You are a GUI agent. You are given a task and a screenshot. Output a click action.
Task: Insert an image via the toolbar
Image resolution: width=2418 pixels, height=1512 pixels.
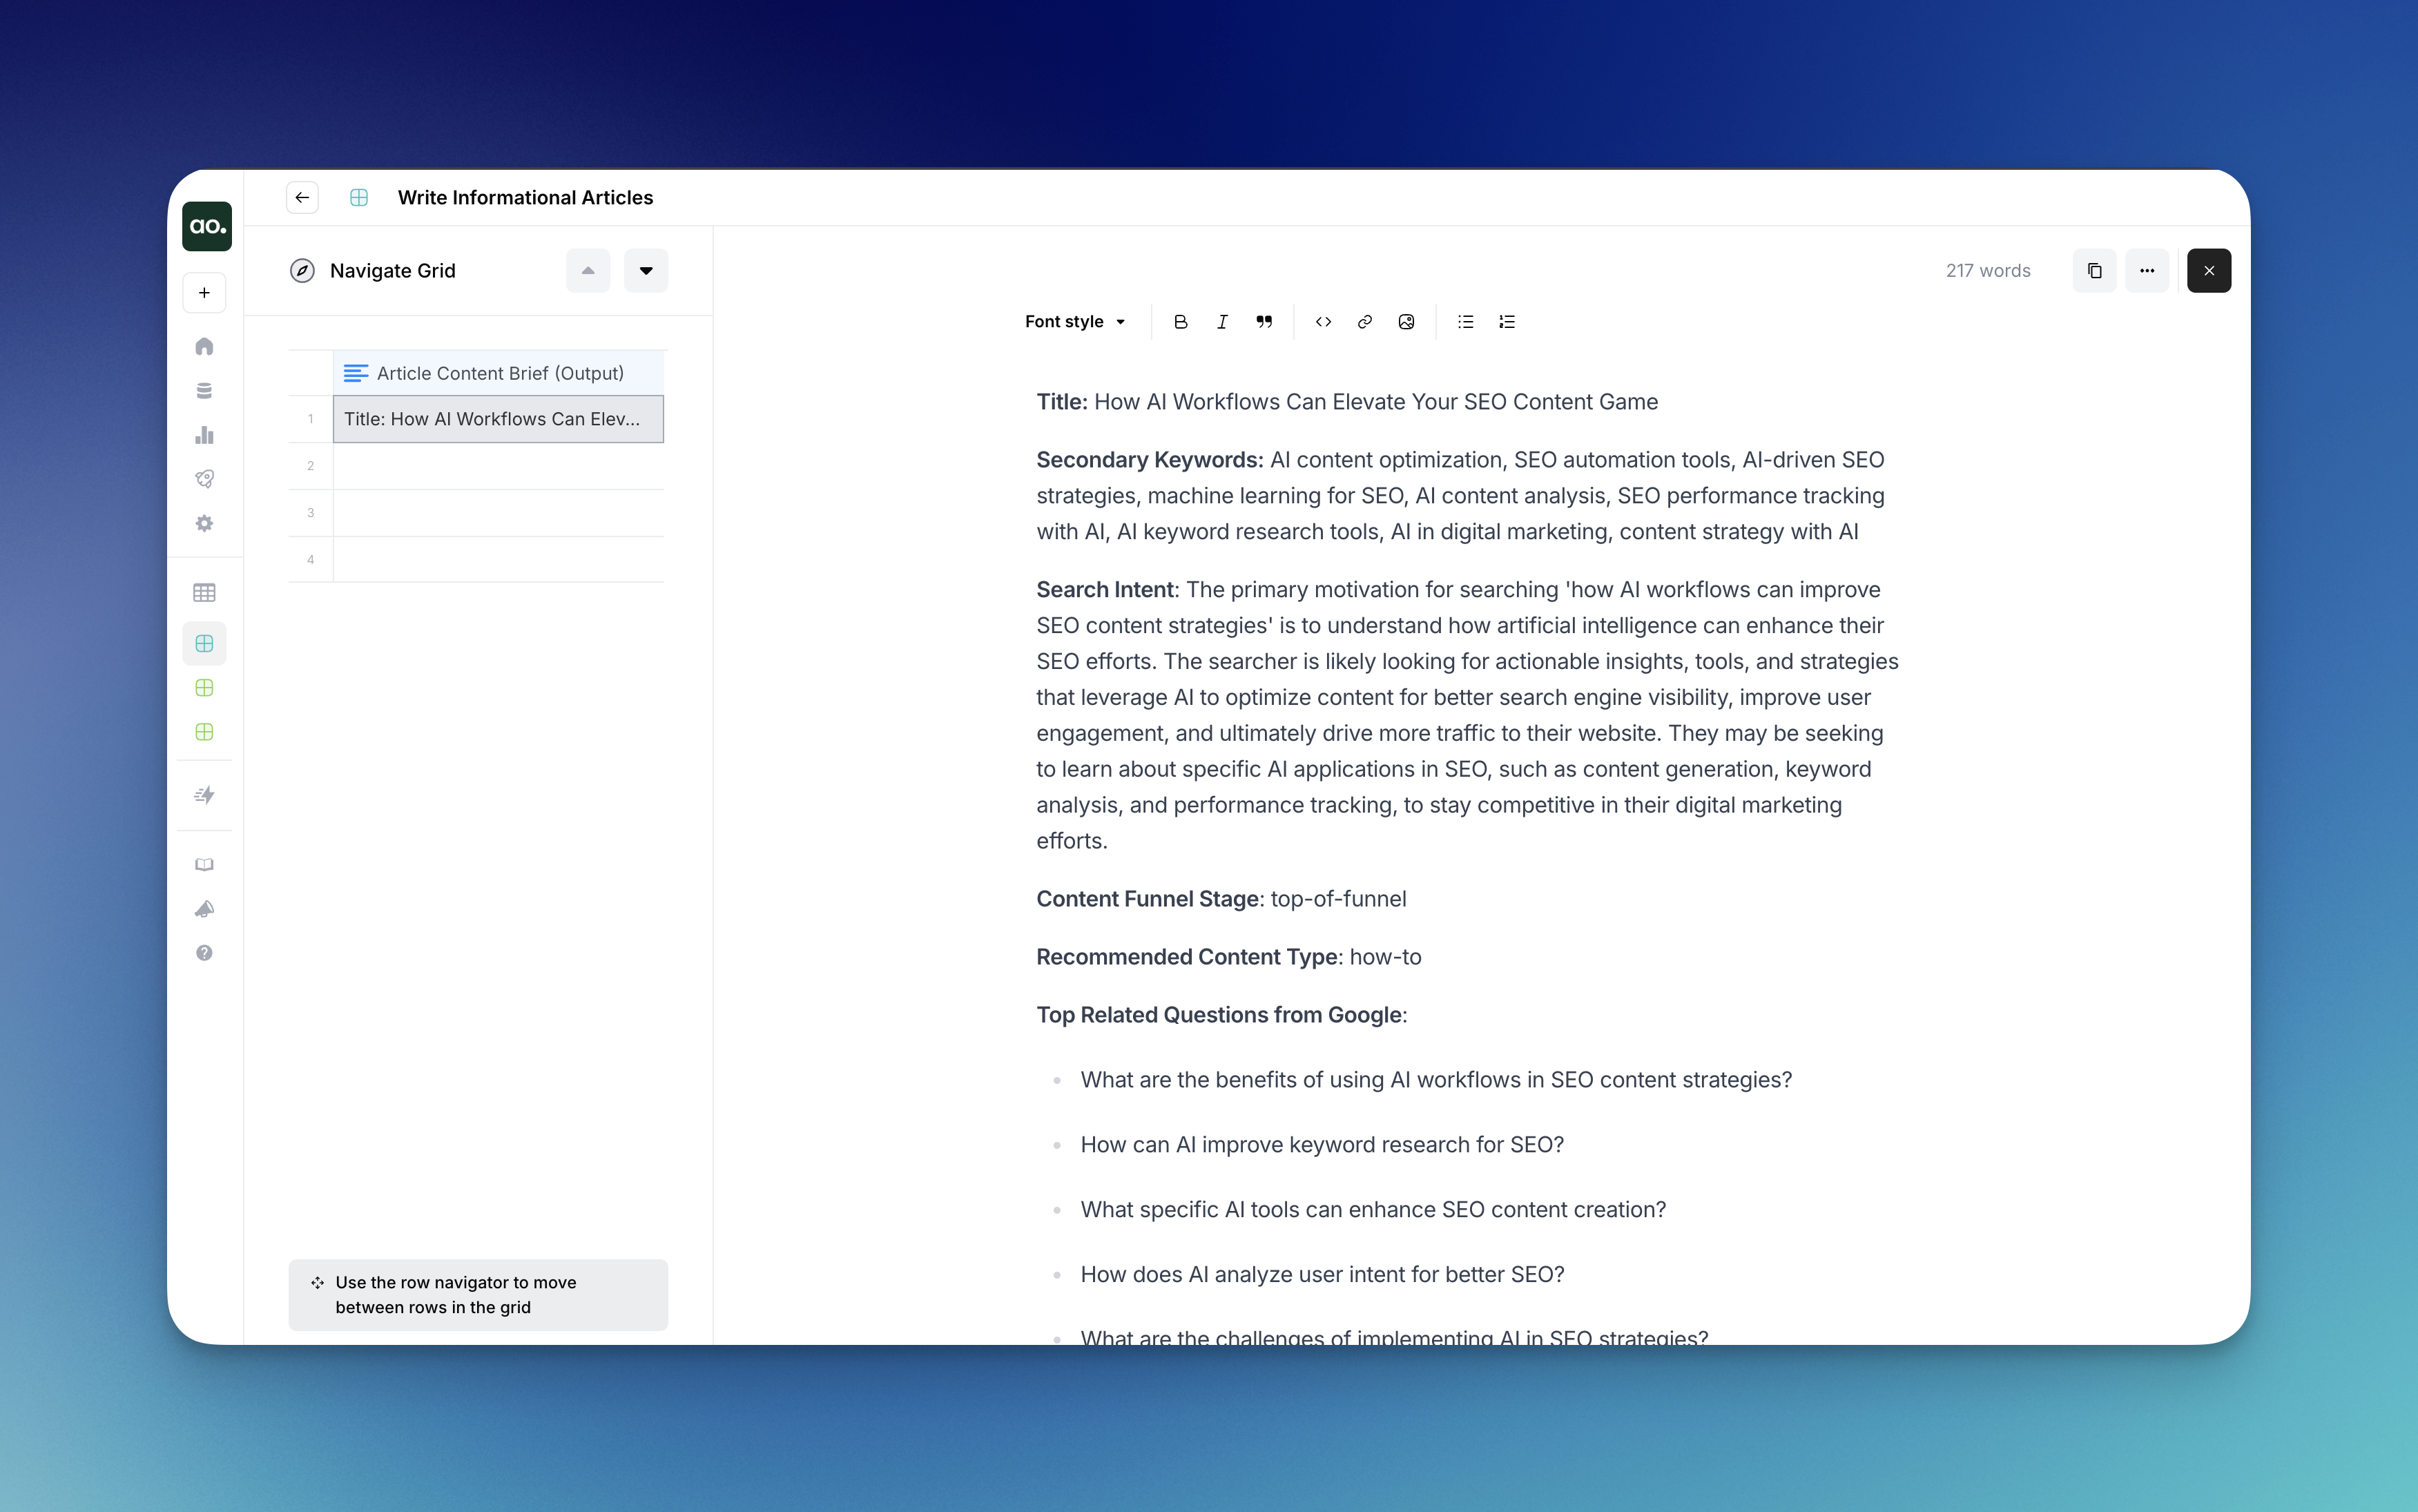tap(1406, 321)
